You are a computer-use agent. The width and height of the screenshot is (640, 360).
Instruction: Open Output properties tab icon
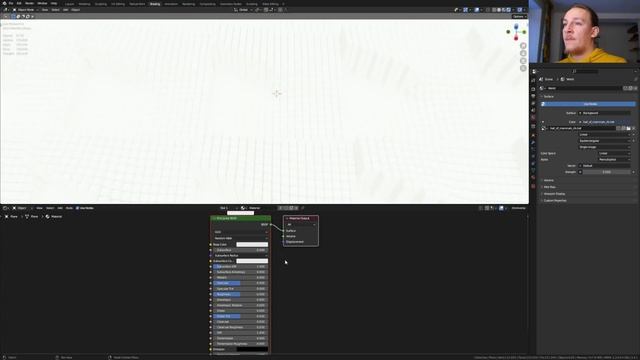click(x=533, y=96)
